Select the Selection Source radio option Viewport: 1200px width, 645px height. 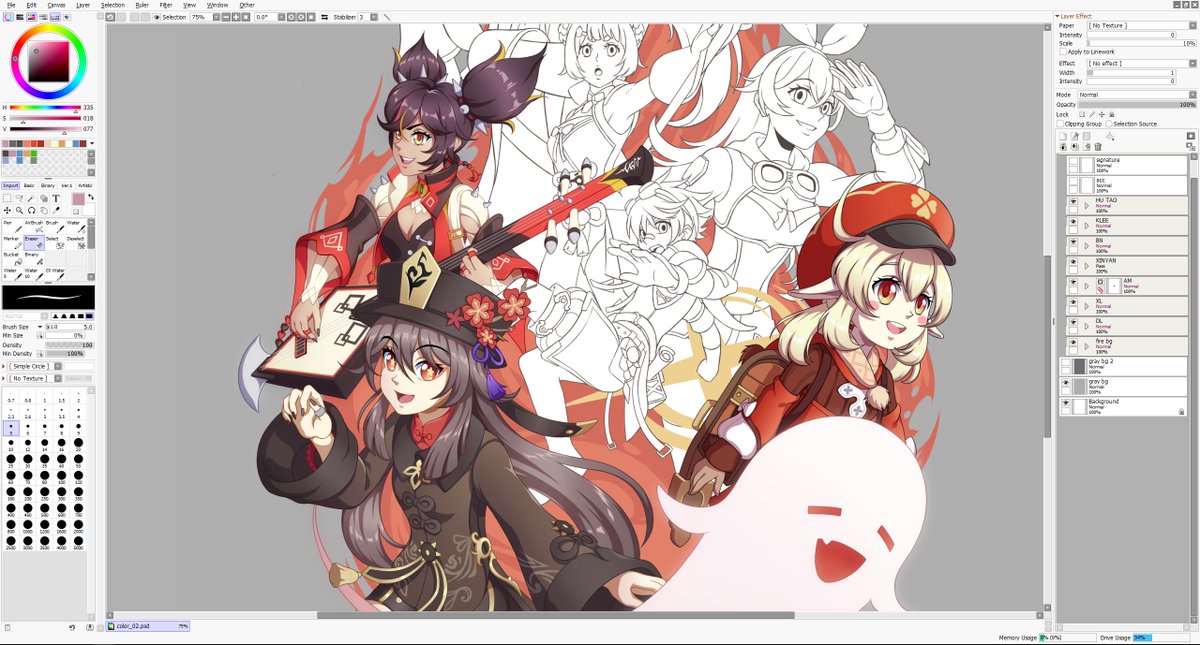point(1108,124)
